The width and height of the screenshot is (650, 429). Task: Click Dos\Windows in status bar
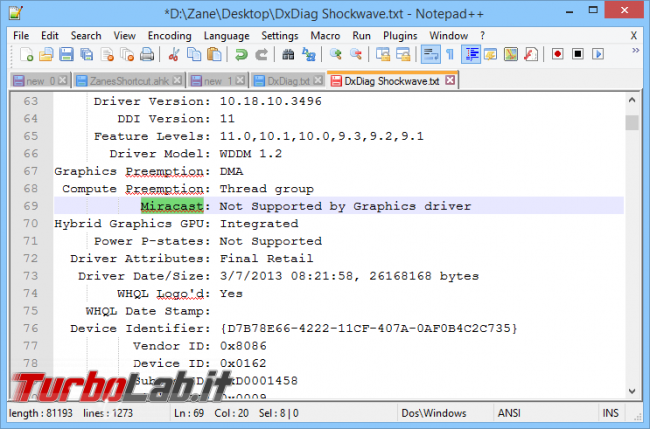point(434,413)
